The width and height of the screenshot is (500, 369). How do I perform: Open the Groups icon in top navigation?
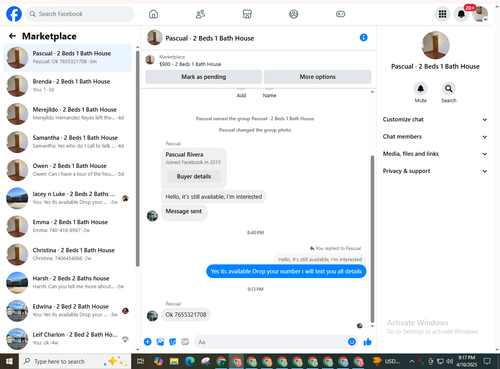[294, 14]
